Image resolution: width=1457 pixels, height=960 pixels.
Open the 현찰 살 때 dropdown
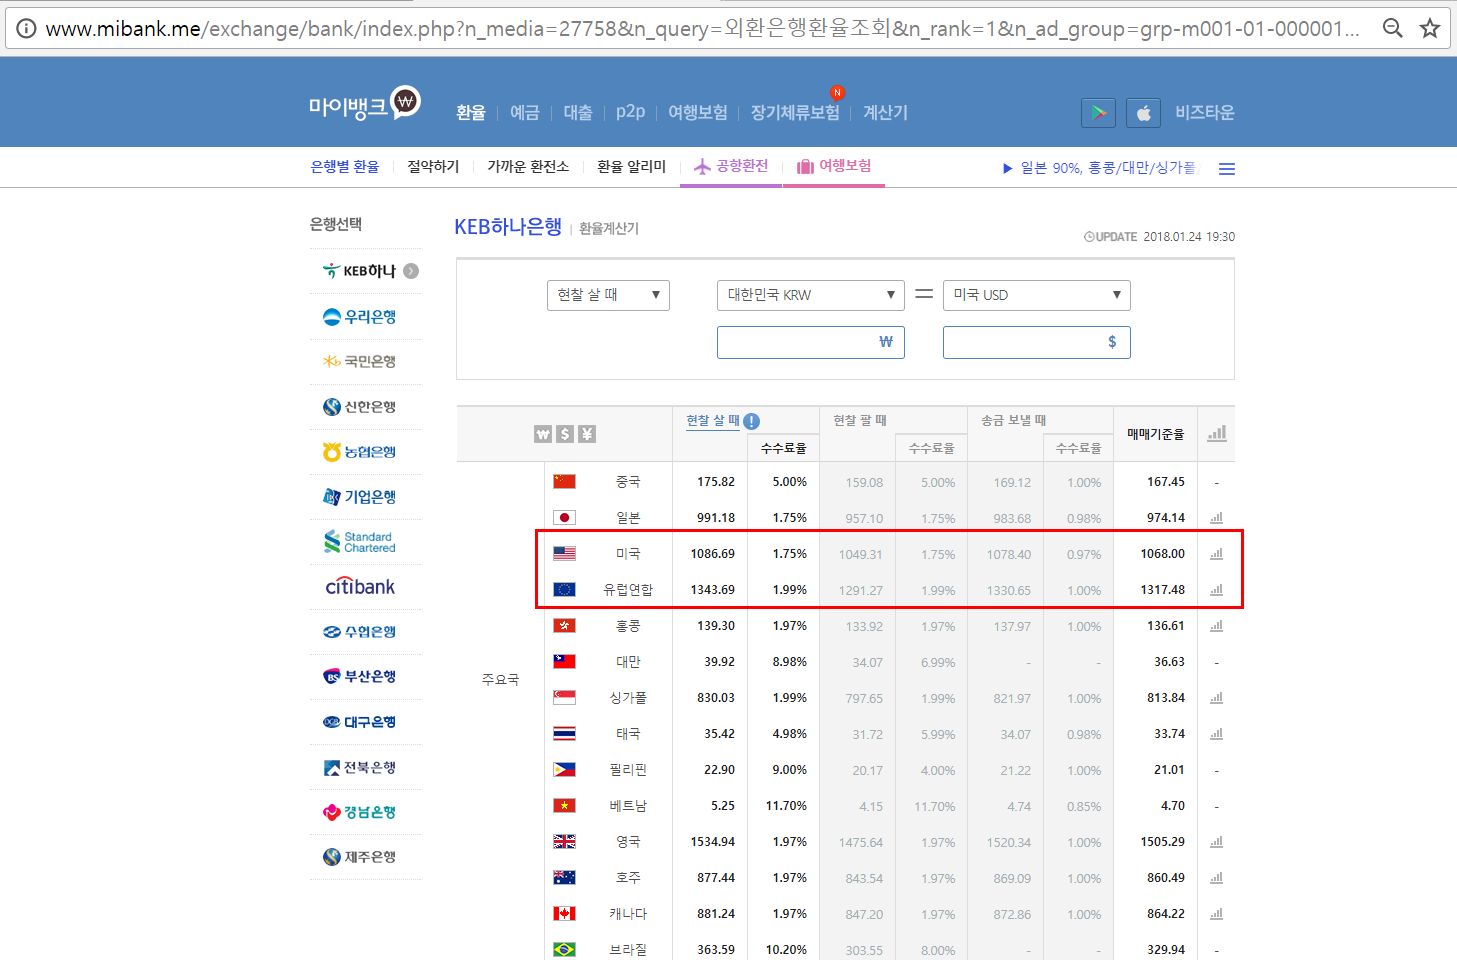608,295
